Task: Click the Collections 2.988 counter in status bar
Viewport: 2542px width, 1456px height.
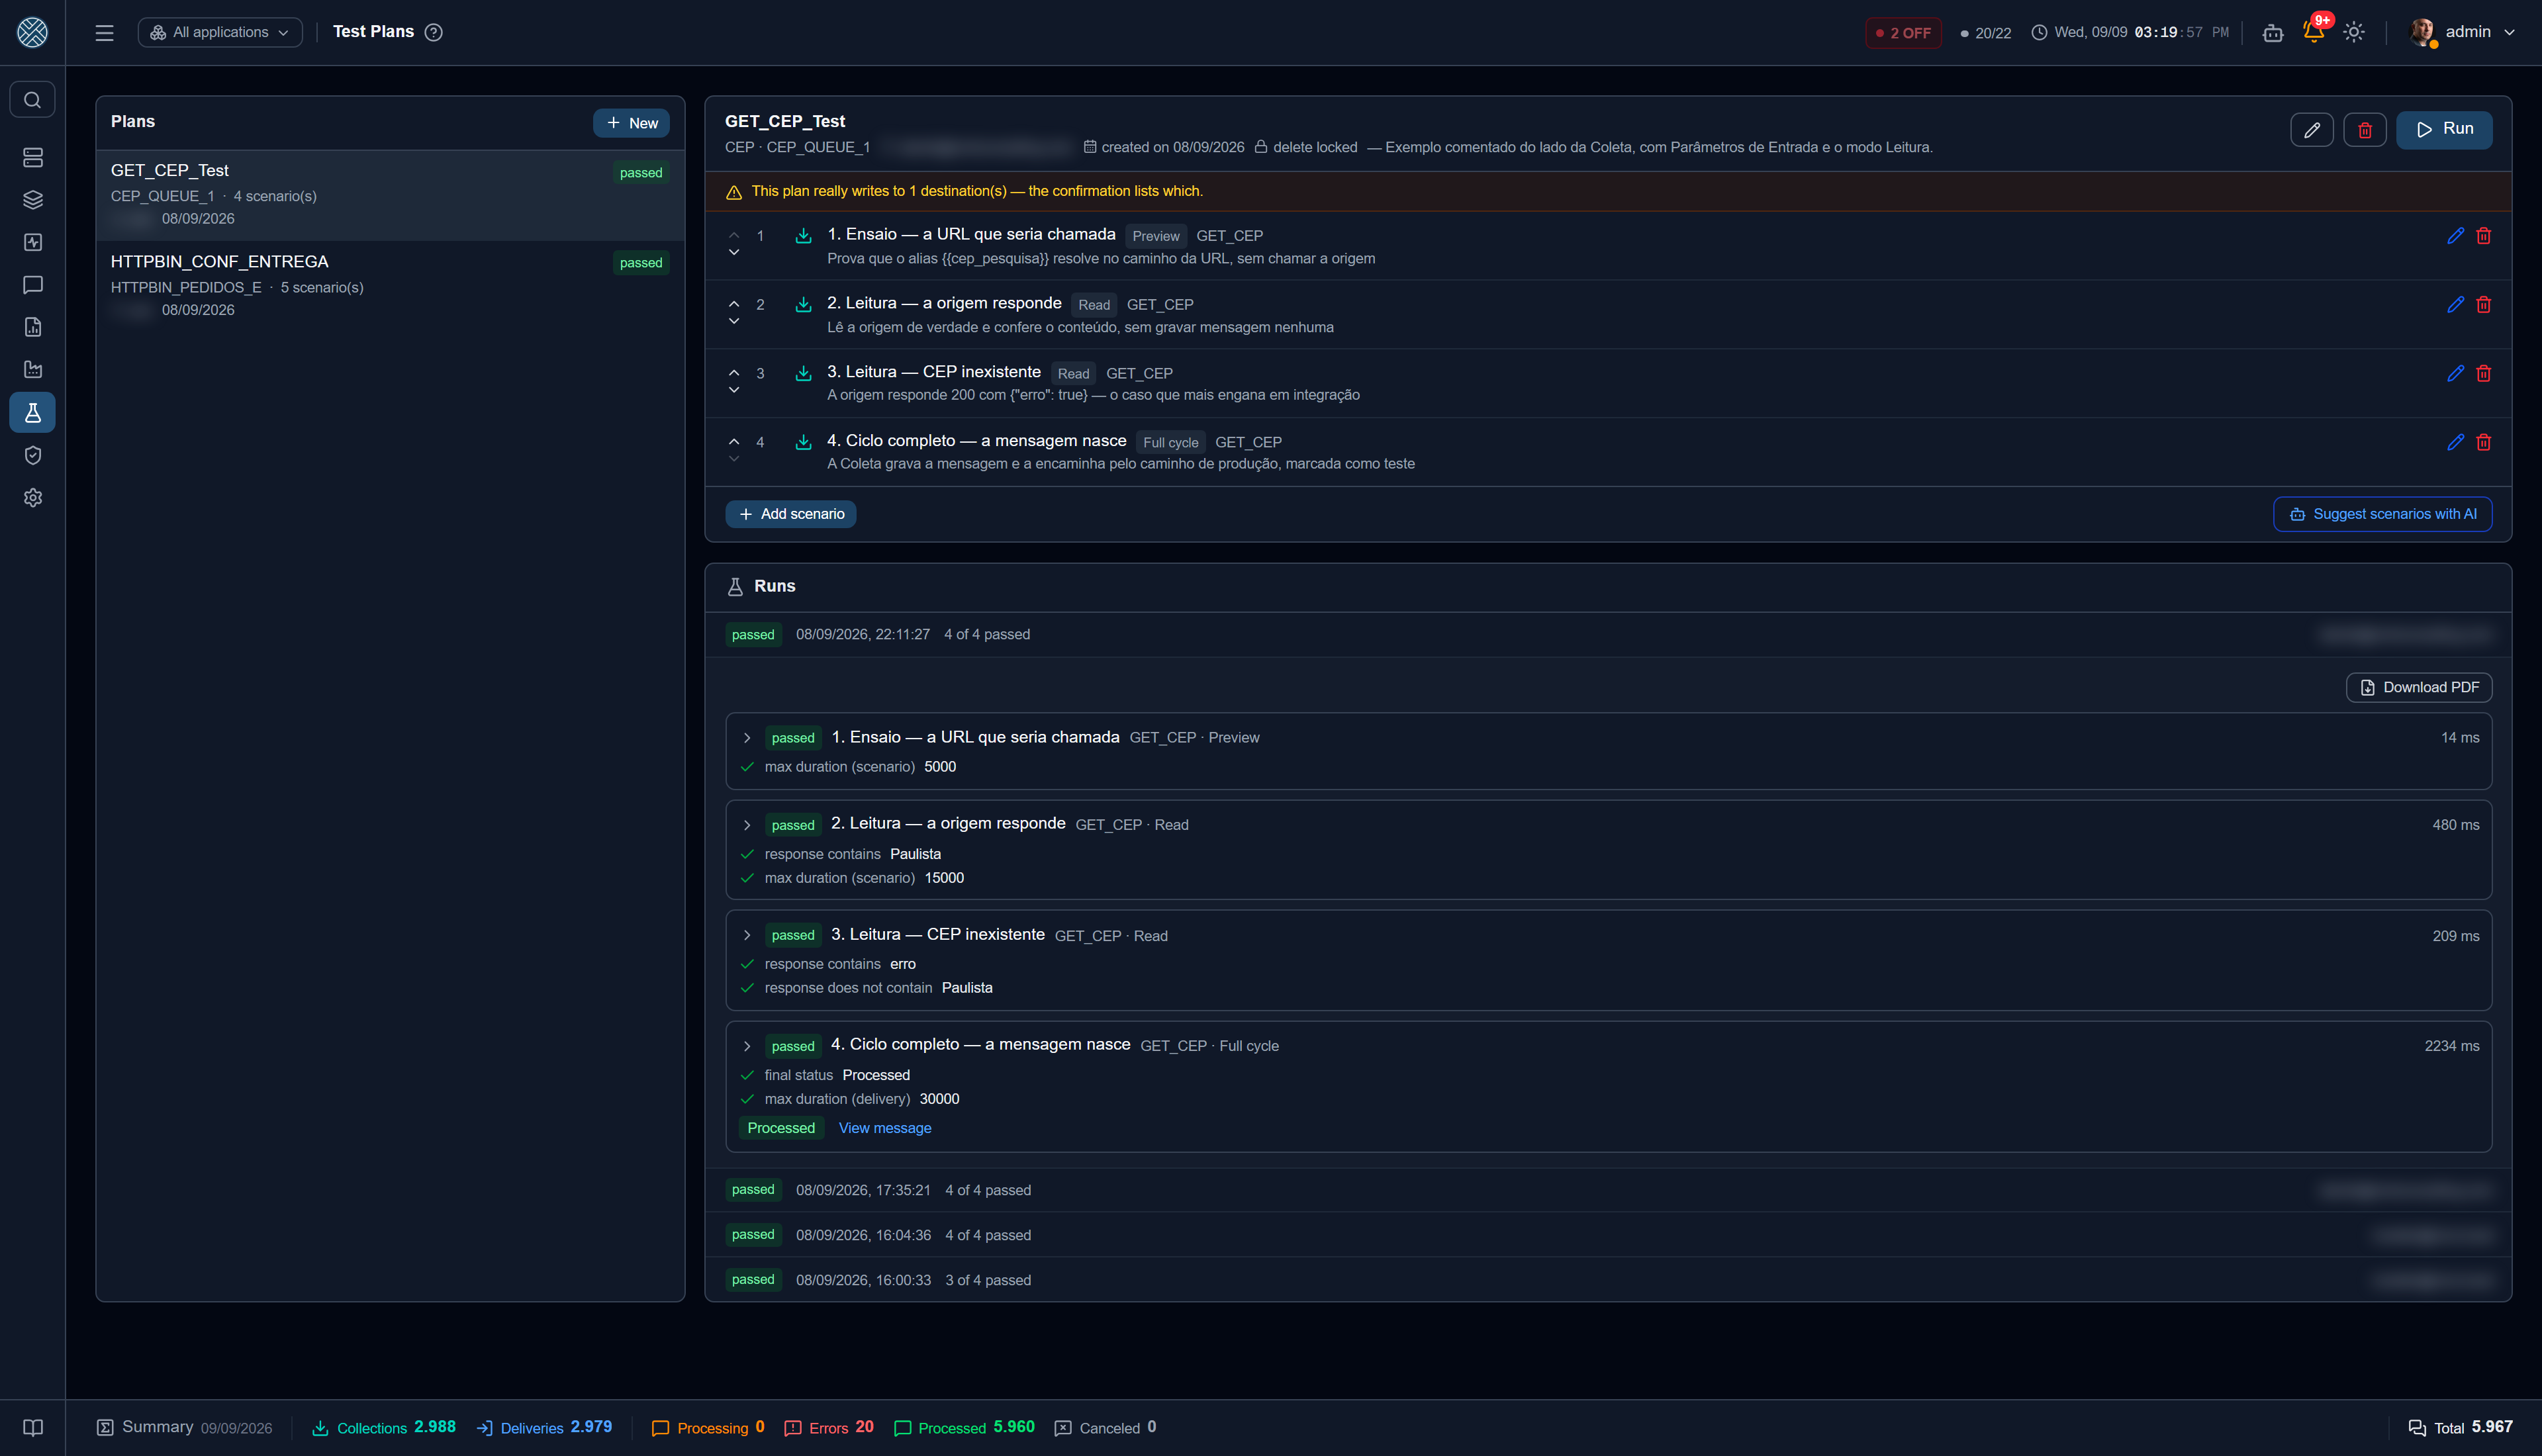Action: tap(384, 1428)
